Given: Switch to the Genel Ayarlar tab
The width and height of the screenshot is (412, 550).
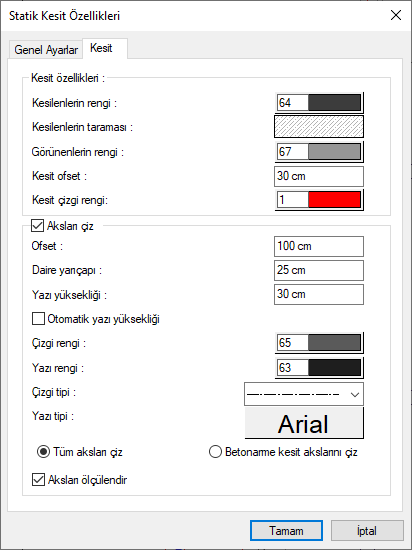Looking at the screenshot, I should (46, 50).
